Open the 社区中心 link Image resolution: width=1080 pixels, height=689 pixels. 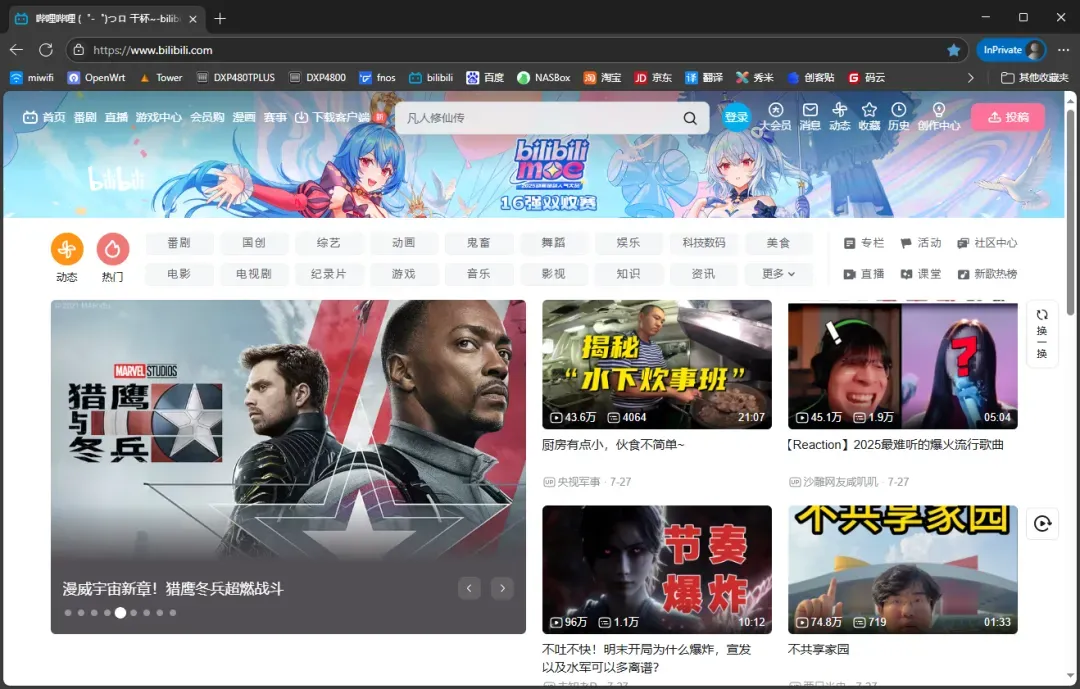pyautogui.click(x=986, y=243)
